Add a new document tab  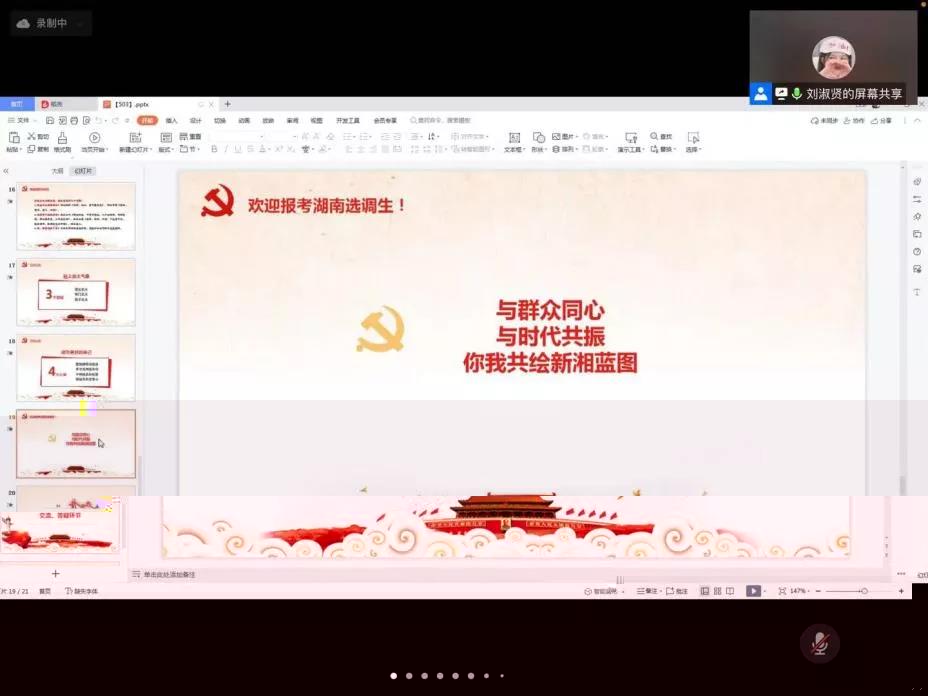click(x=227, y=104)
